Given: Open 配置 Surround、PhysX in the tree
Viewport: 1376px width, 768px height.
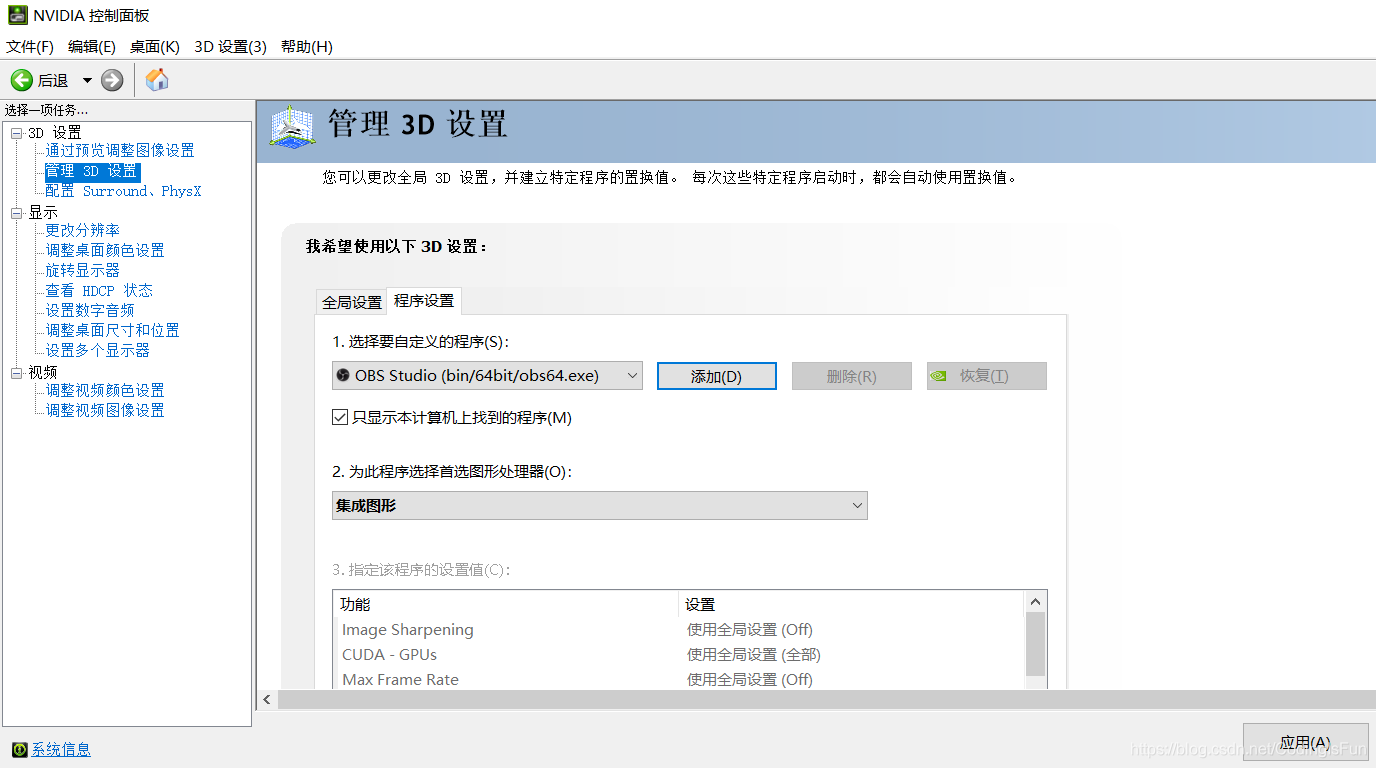Looking at the screenshot, I should pyautogui.click(x=123, y=191).
